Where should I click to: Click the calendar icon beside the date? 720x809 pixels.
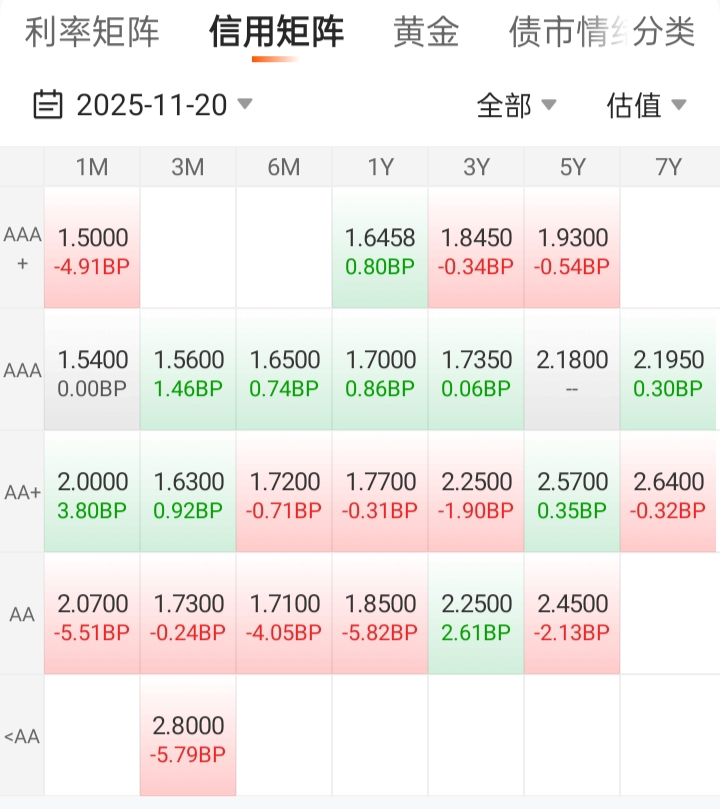point(48,104)
